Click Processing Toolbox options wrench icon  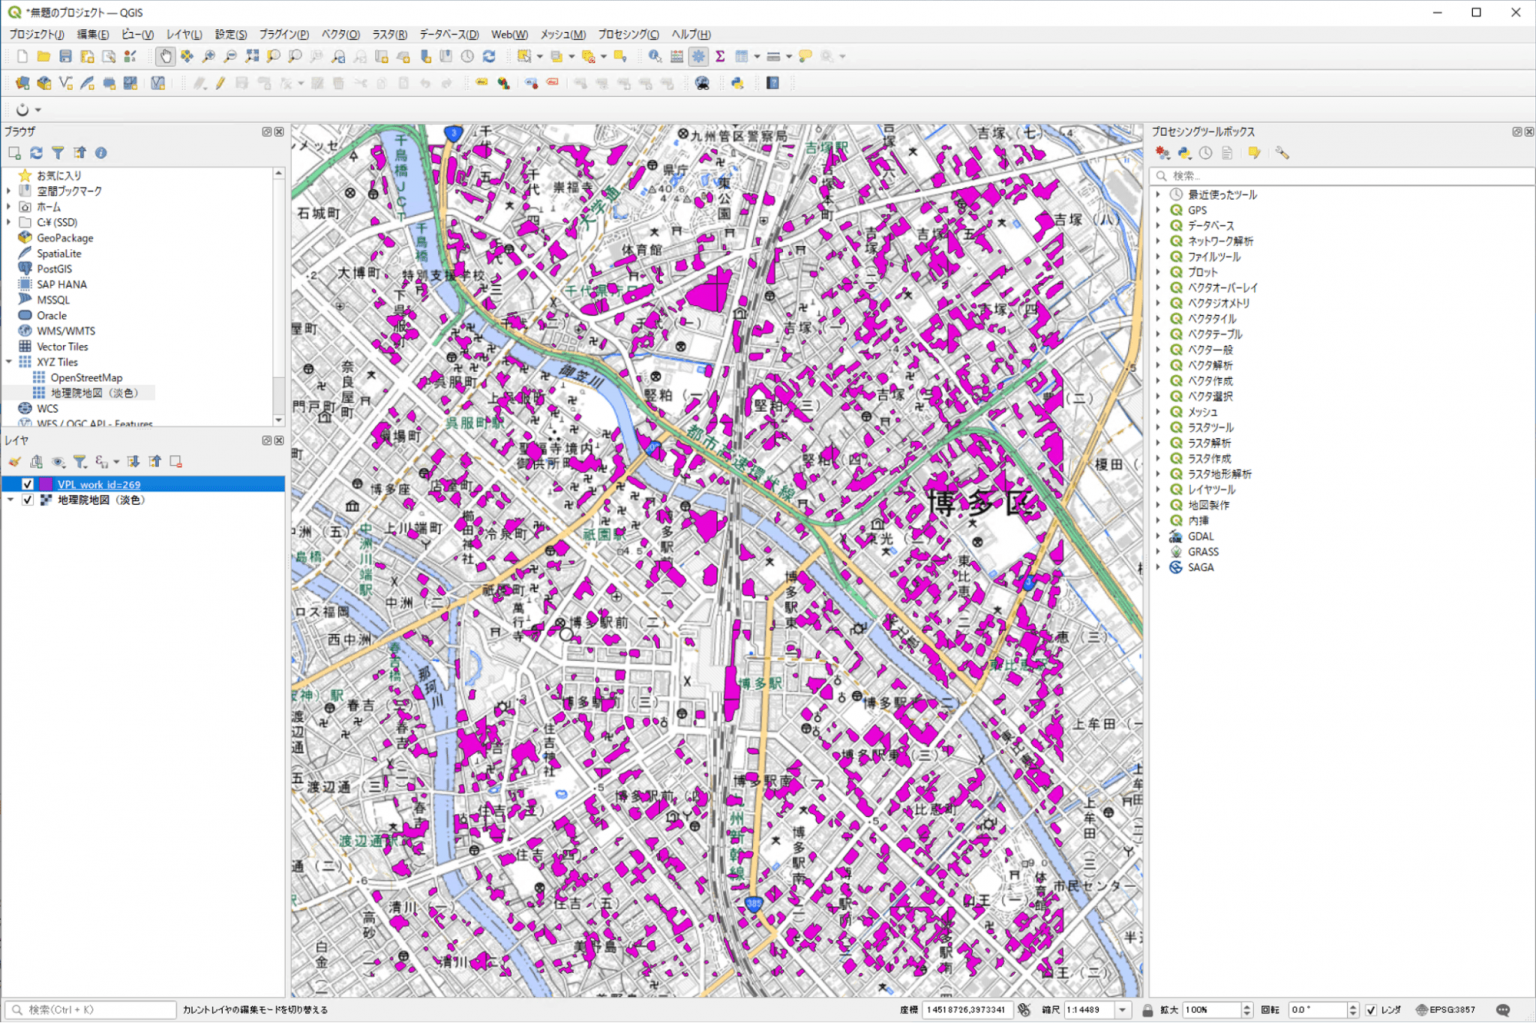(x=1282, y=153)
